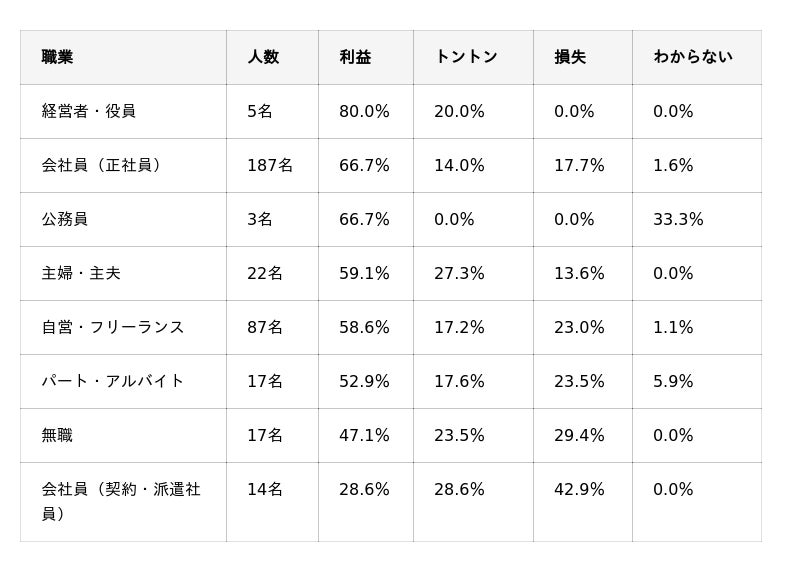This screenshot has width=800, height=572.
Task: Select the 無職 row label
Action: pyautogui.click(x=57, y=435)
